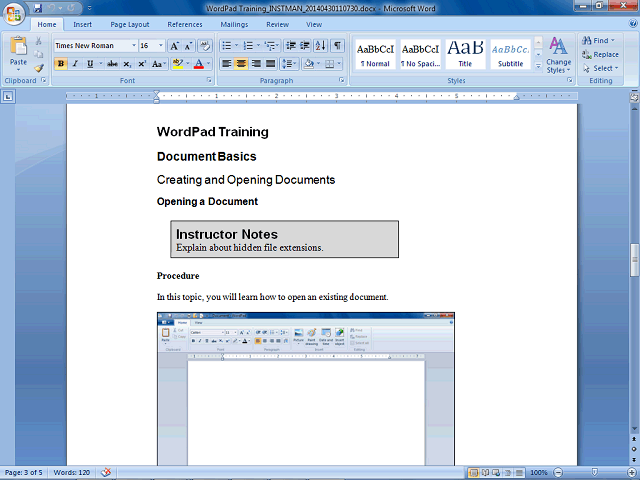This screenshot has width=640, height=480.
Task: Click the embedded WordPad screenshot image
Action: 306,389
